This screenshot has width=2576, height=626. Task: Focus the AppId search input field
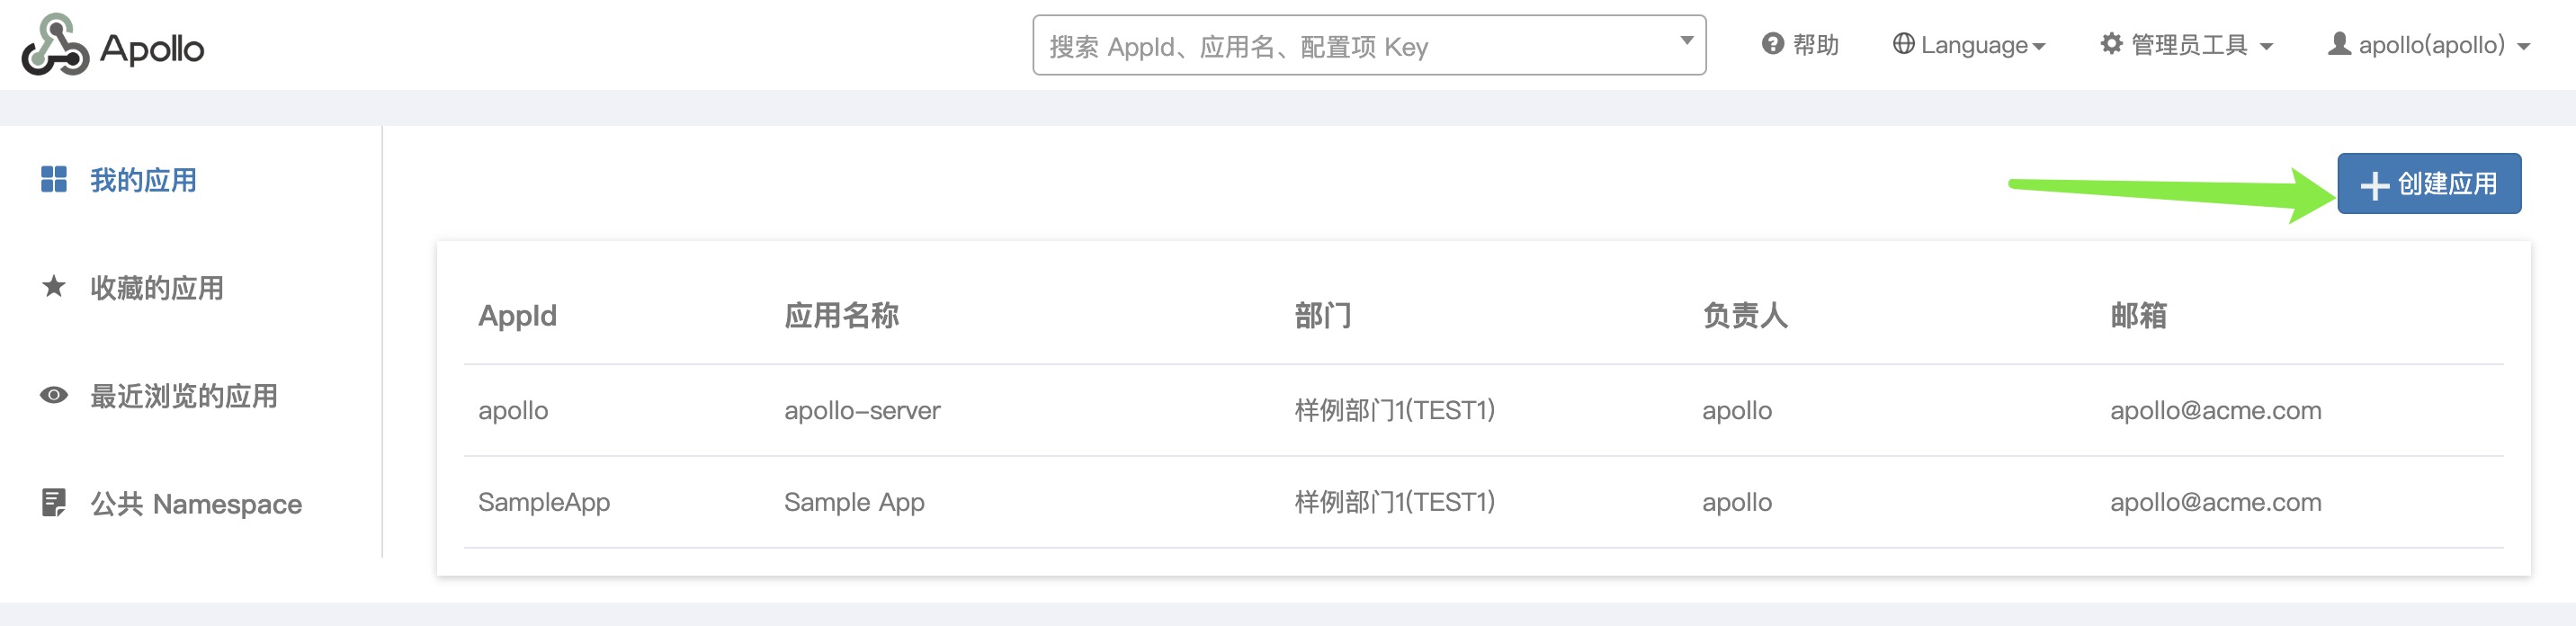click(x=1355, y=46)
